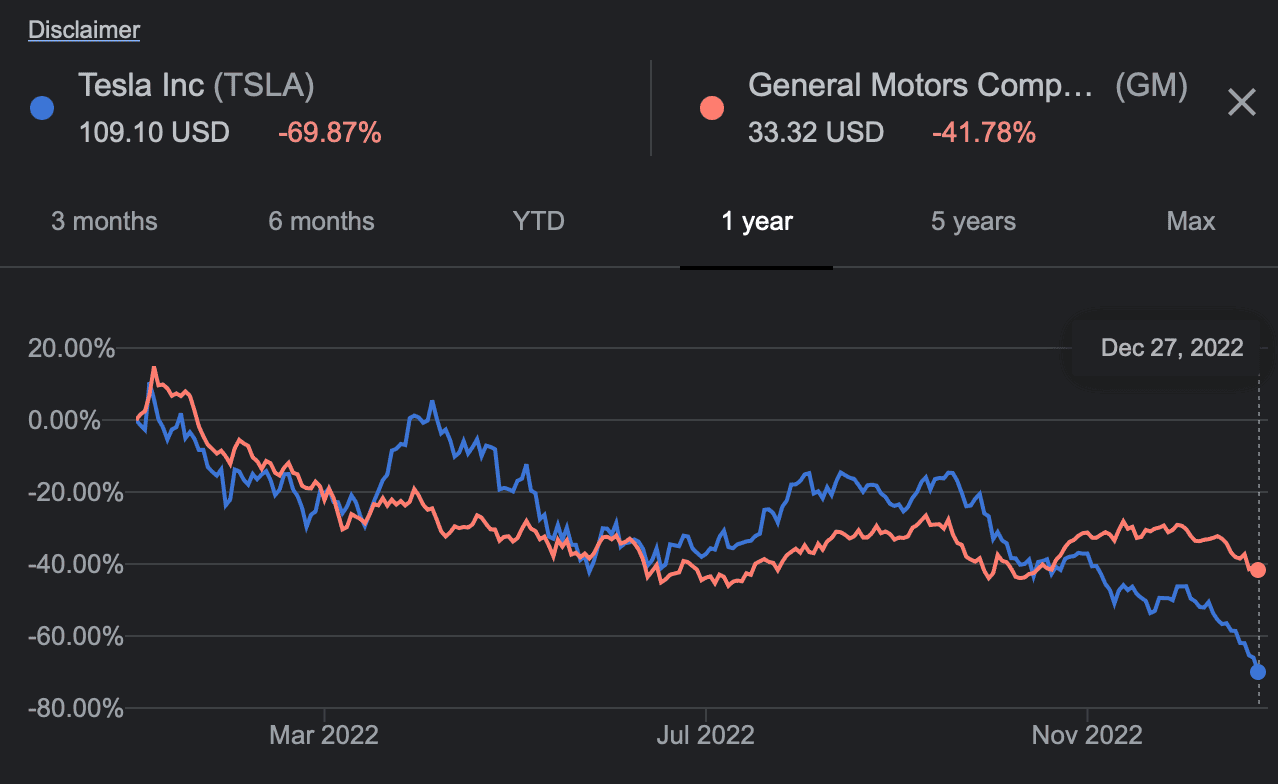Screen dimensions: 1278x784
Task: Switch to the 6 months view
Action: (x=320, y=221)
